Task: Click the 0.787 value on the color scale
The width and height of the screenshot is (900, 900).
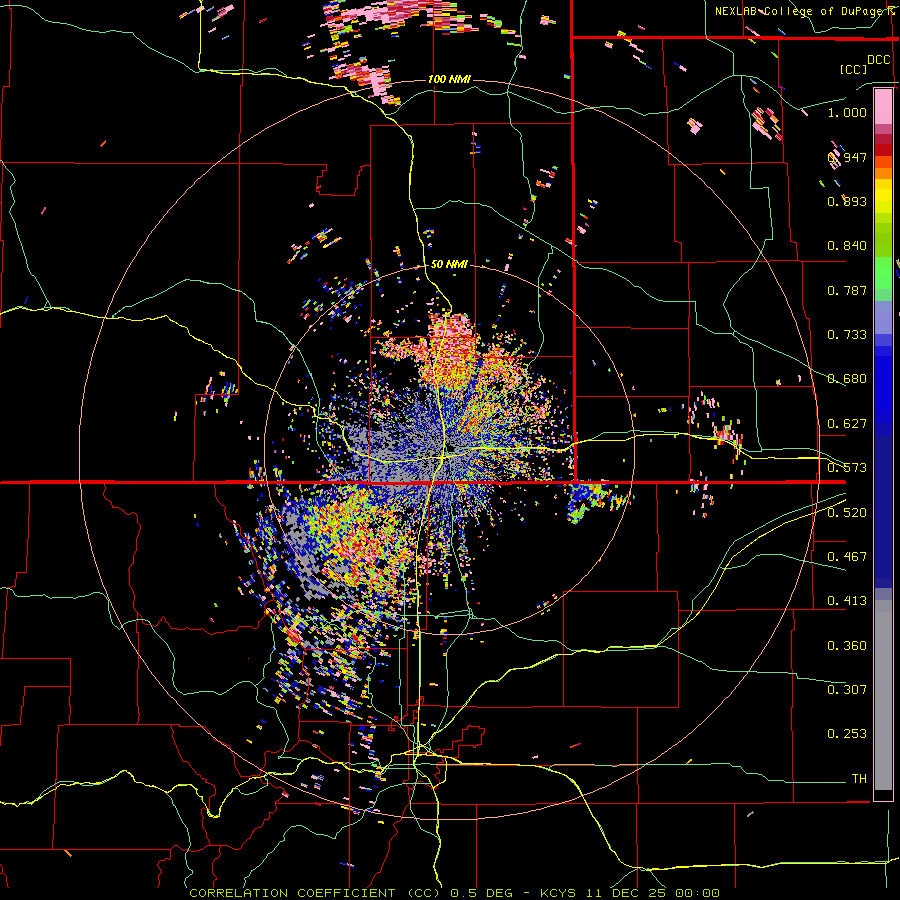Action: 847,290
